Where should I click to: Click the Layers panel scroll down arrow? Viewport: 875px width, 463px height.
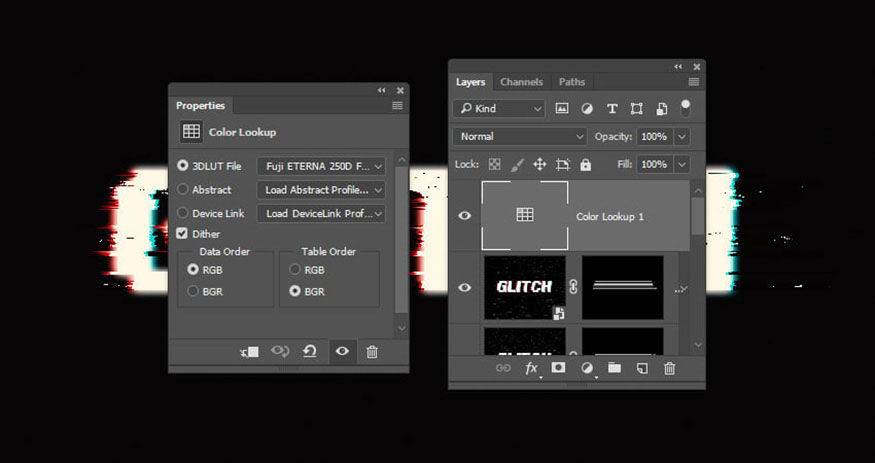(x=698, y=345)
